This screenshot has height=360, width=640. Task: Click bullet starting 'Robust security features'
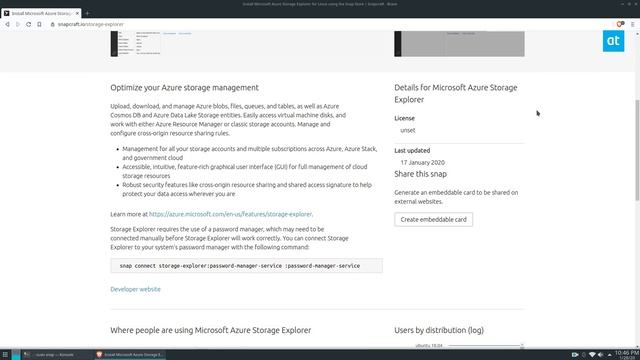[x=247, y=189]
